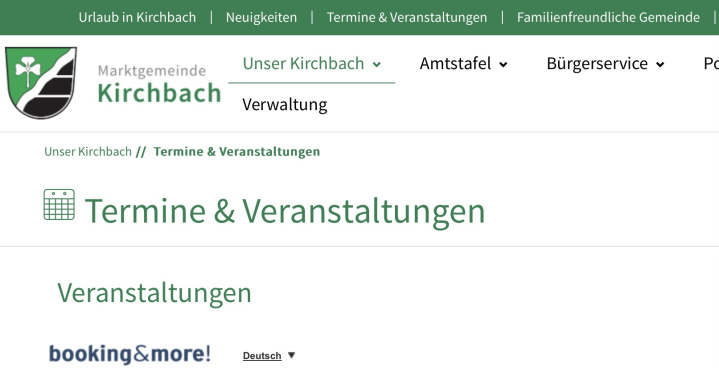The width and height of the screenshot is (719, 368).
Task: Open the Urlaub in Kirchbach link
Action: click(137, 17)
